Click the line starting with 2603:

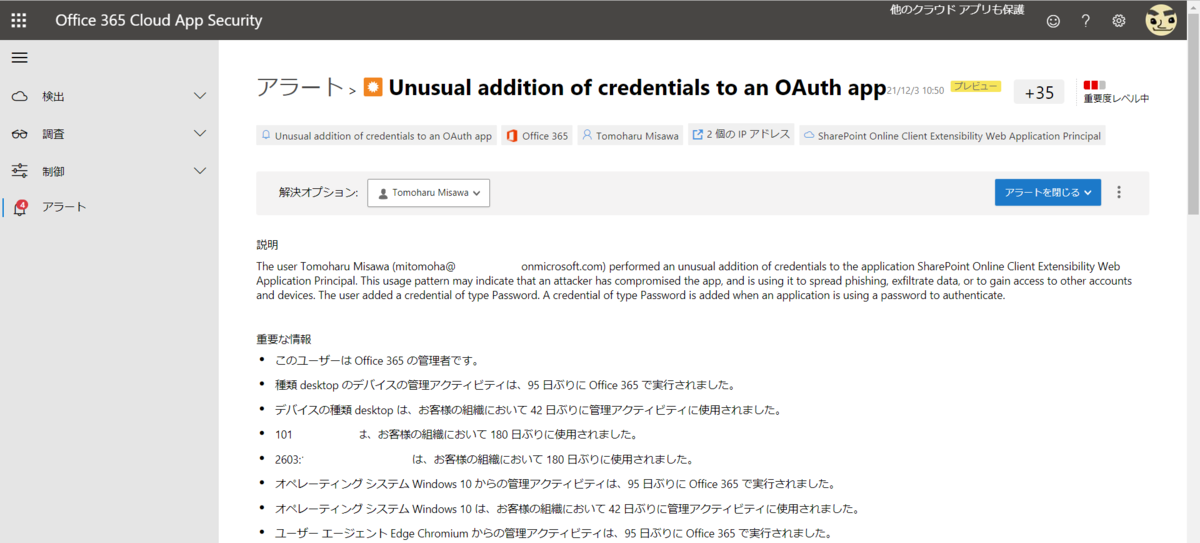[484, 459]
